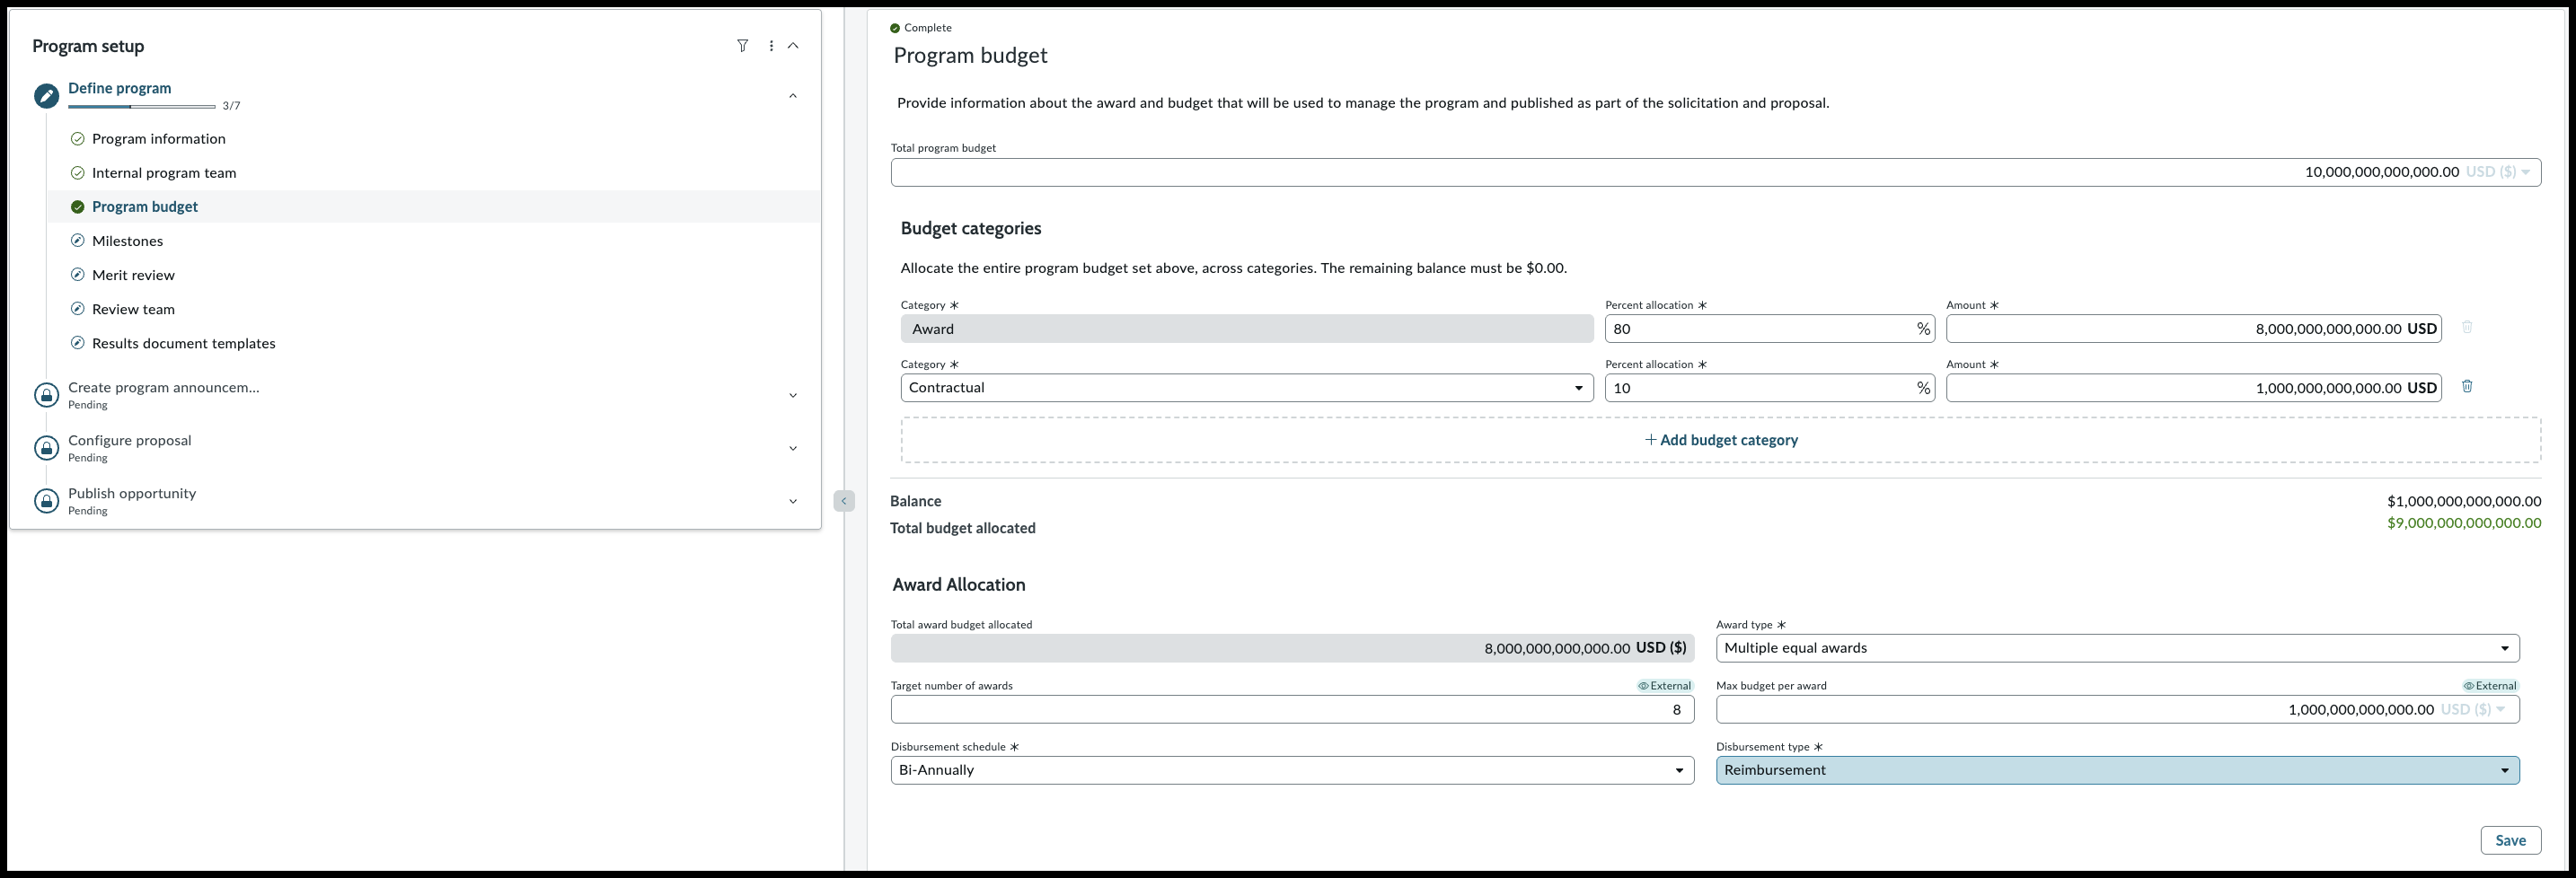Click the lock icon for Create program announcement
This screenshot has width=2576, height=878.
click(x=46, y=395)
